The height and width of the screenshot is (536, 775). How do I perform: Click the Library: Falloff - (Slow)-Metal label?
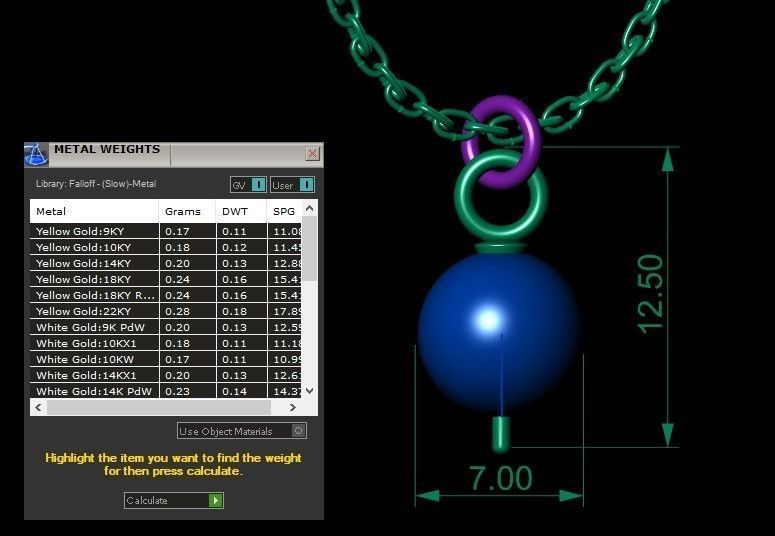coord(96,183)
